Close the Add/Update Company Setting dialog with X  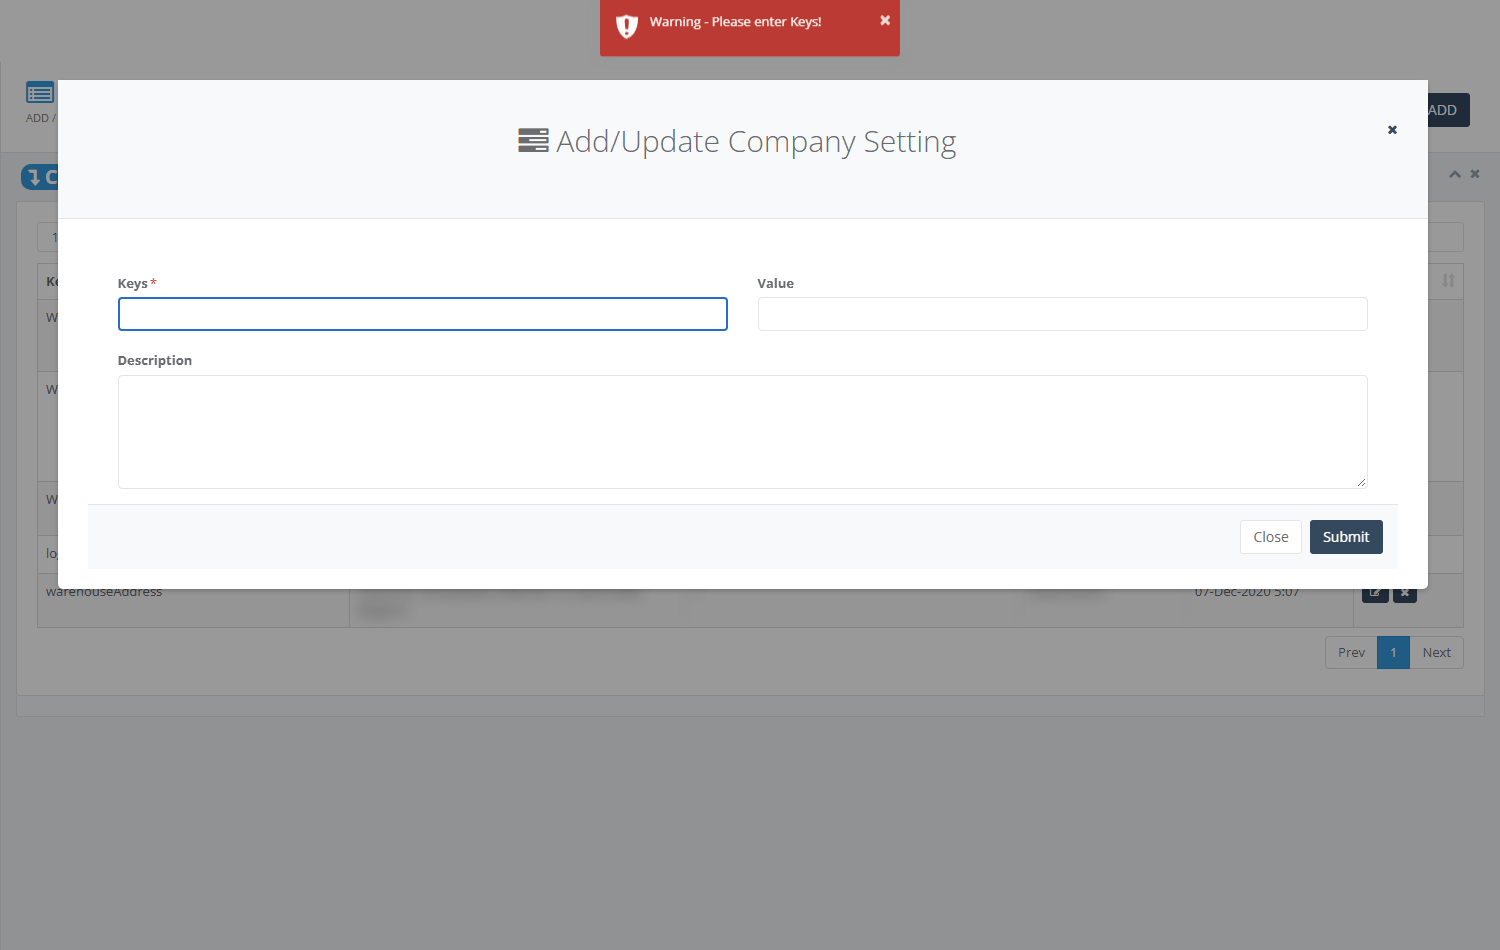pyautogui.click(x=1392, y=130)
